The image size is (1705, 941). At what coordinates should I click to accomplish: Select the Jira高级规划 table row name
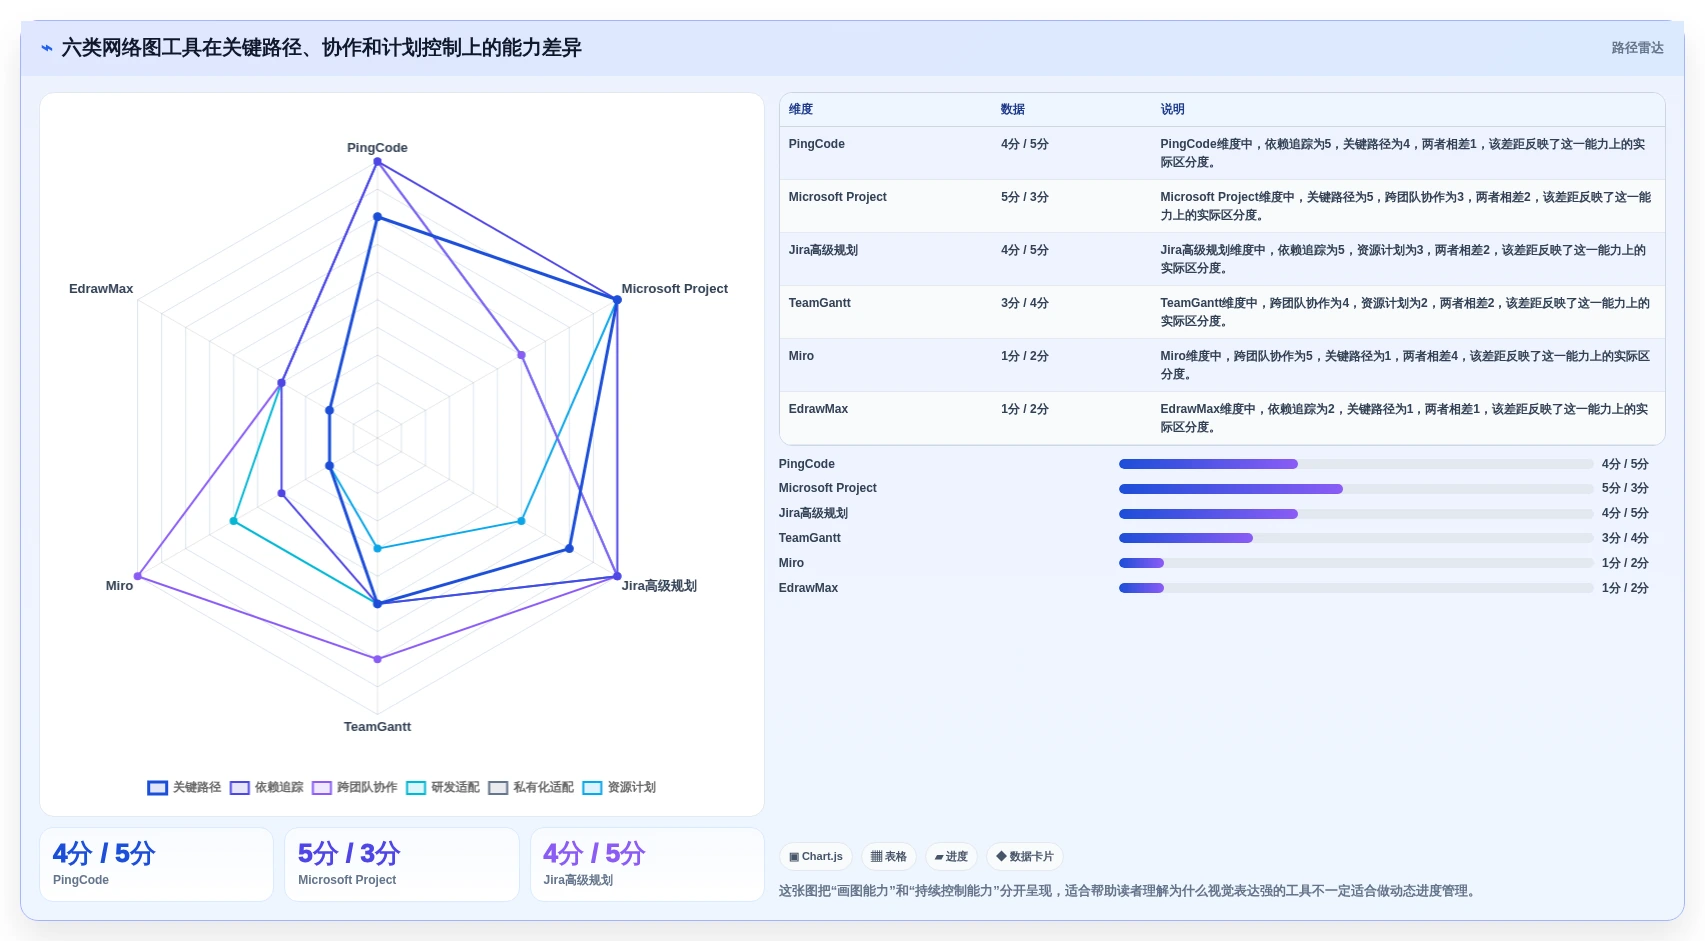[823, 250]
